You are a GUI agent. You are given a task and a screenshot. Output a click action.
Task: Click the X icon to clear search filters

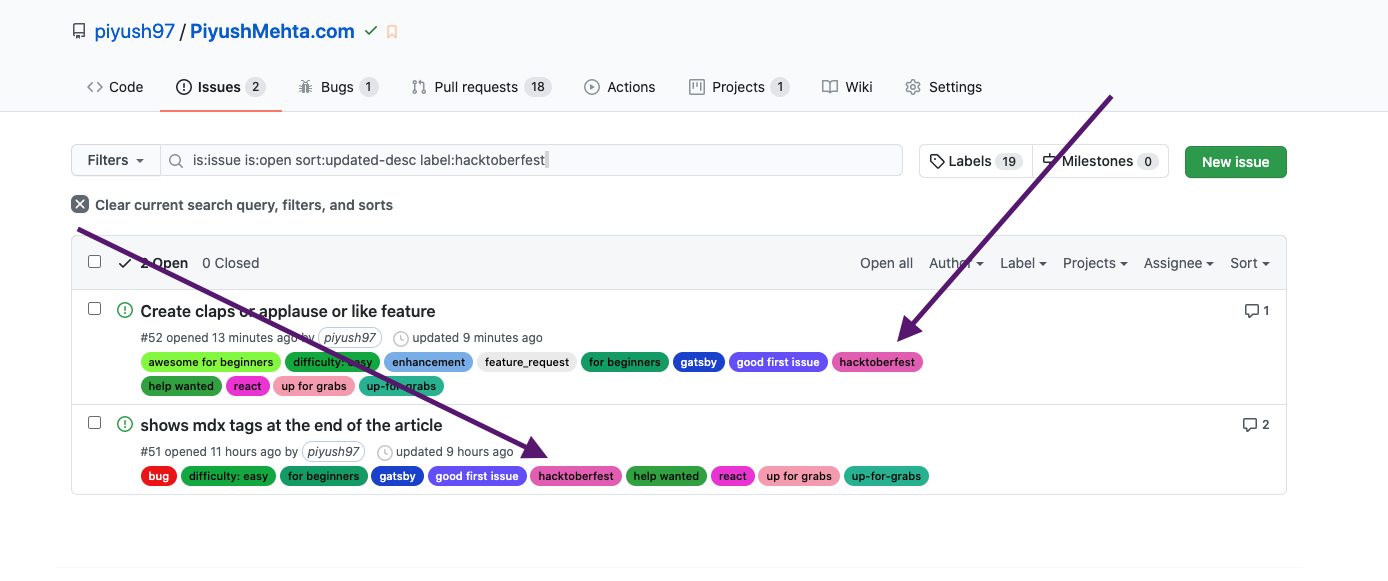(x=80, y=204)
